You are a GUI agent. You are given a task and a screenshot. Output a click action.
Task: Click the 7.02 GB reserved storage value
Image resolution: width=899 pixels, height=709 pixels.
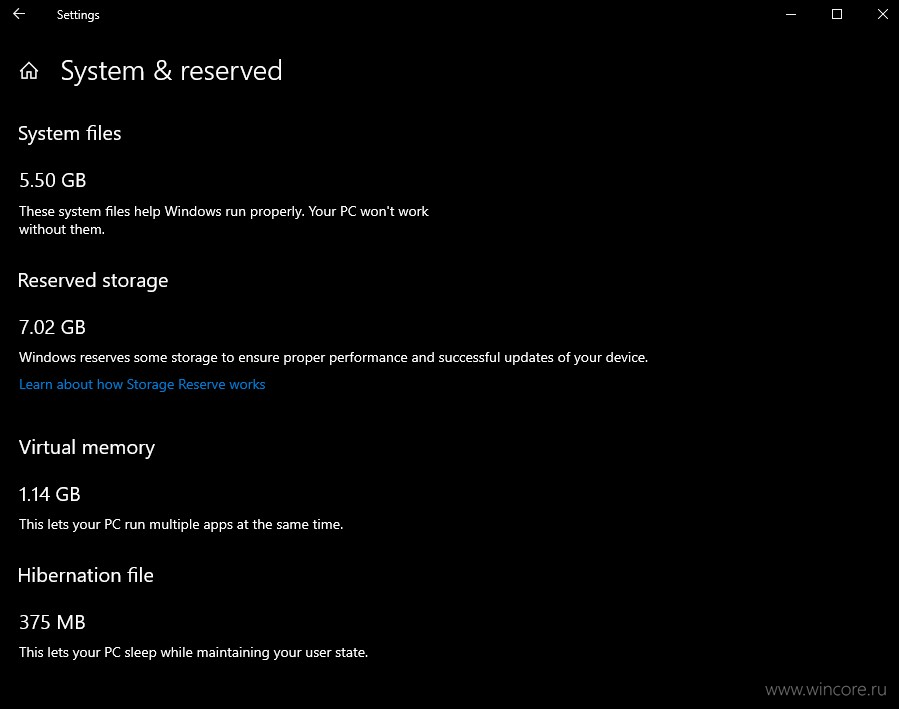pyautogui.click(x=52, y=327)
